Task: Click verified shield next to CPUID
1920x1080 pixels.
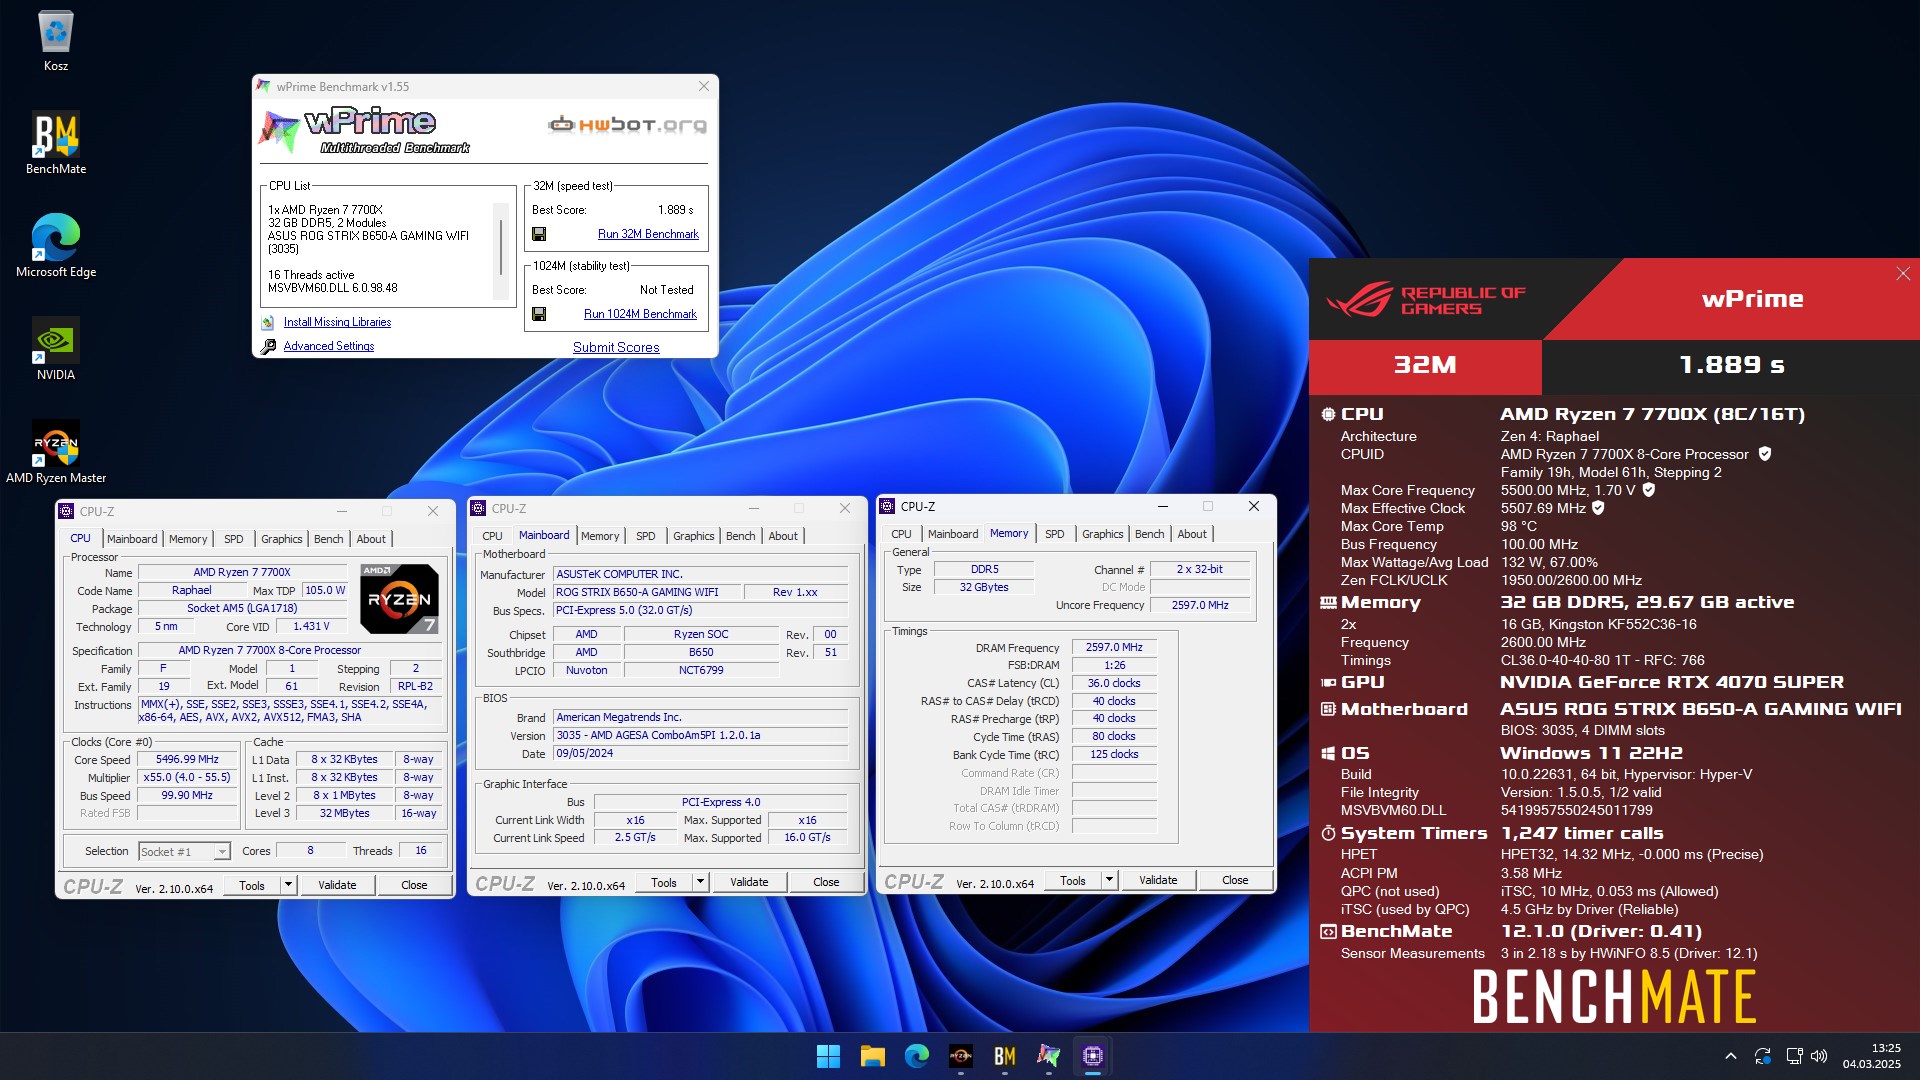Action: tap(1765, 454)
